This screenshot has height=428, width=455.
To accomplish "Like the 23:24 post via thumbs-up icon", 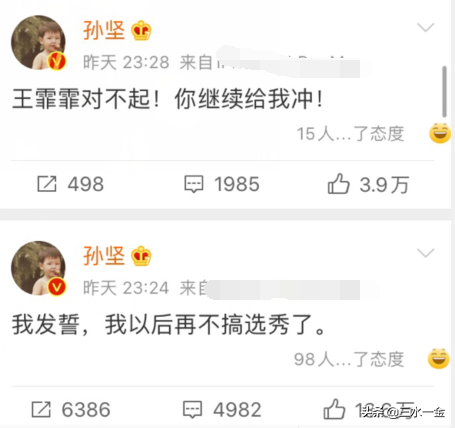I will coord(334,409).
